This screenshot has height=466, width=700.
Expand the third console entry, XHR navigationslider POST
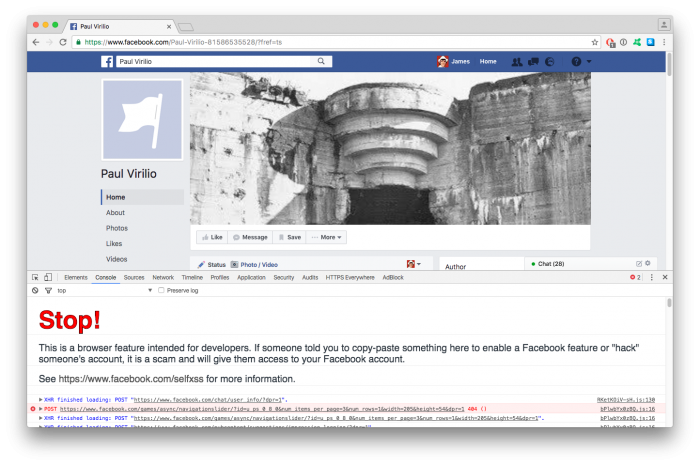[40, 418]
